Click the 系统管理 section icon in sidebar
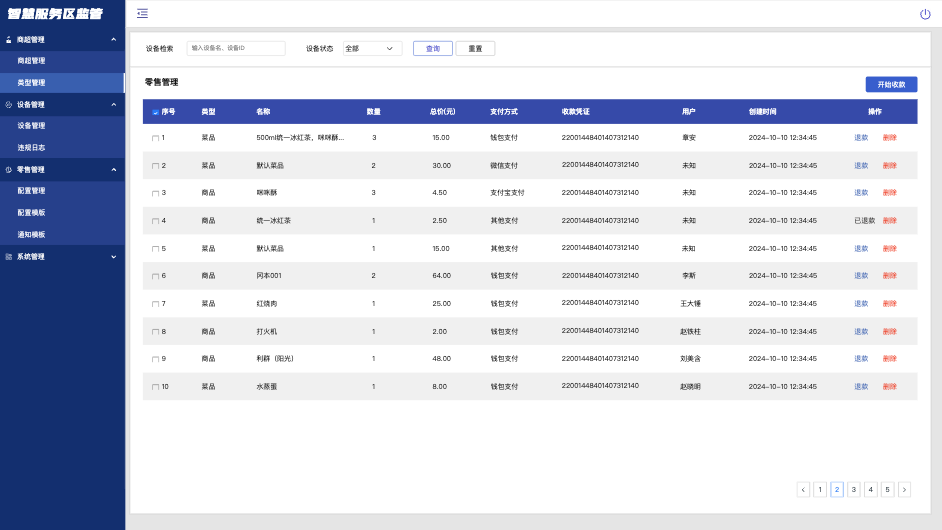This screenshot has height=530, width=942. click(x=8, y=257)
